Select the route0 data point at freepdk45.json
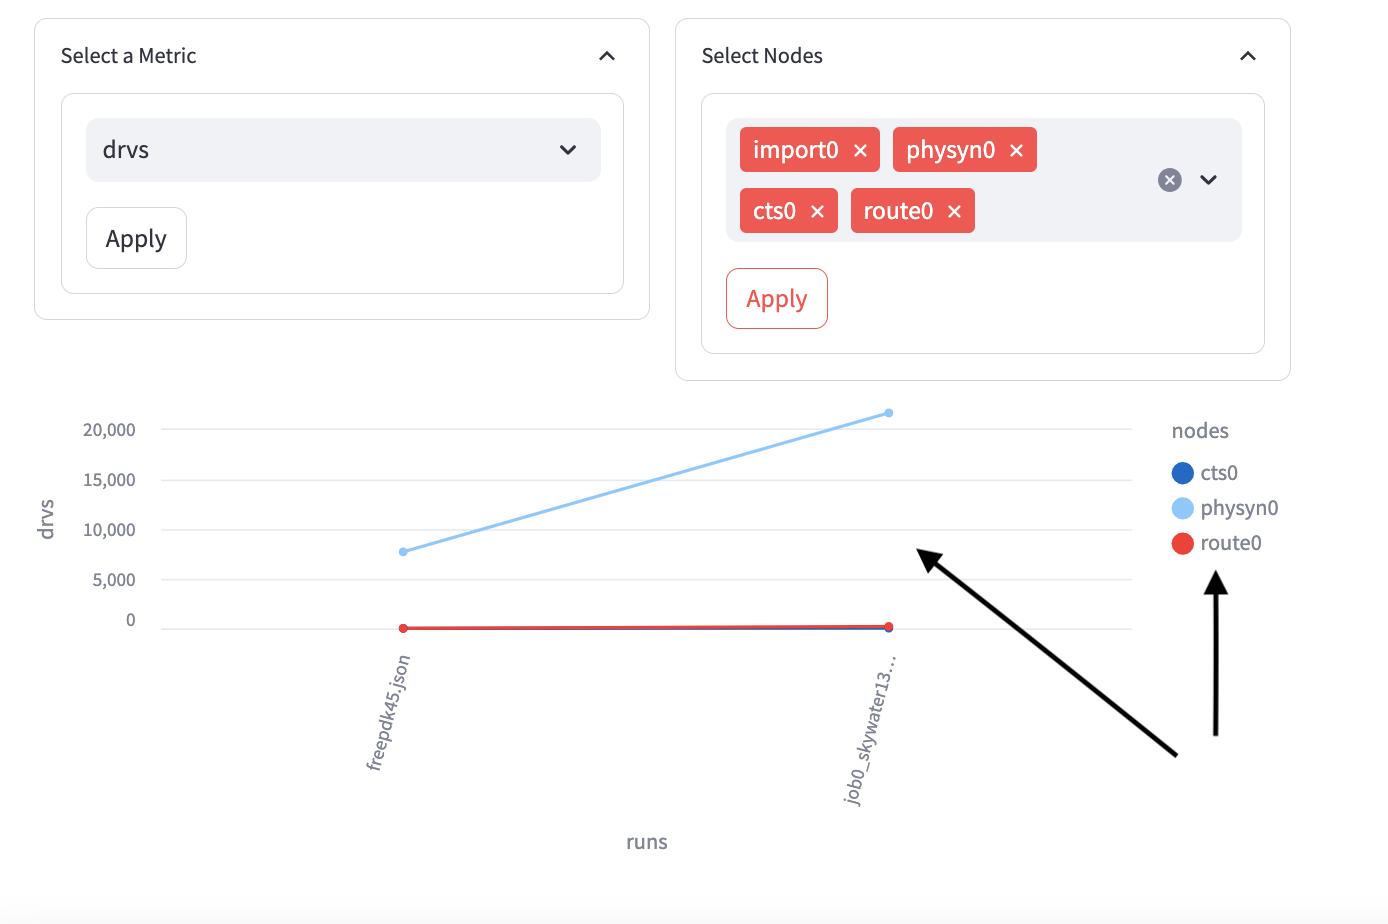This screenshot has width=1388, height=924. click(403, 628)
